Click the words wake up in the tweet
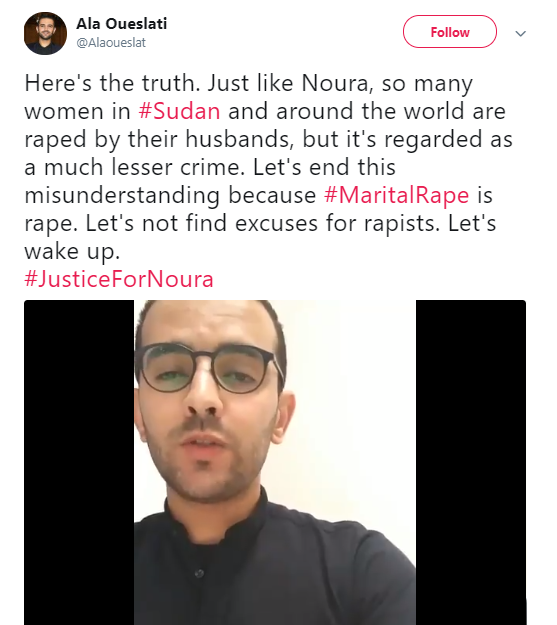The height and width of the screenshot is (625, 557). (72, 252)
